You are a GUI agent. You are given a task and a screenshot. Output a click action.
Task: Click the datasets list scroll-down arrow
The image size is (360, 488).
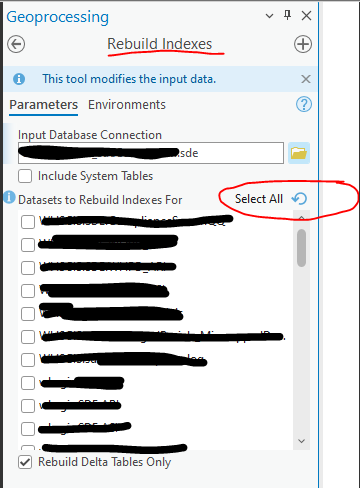coord(301,441)
